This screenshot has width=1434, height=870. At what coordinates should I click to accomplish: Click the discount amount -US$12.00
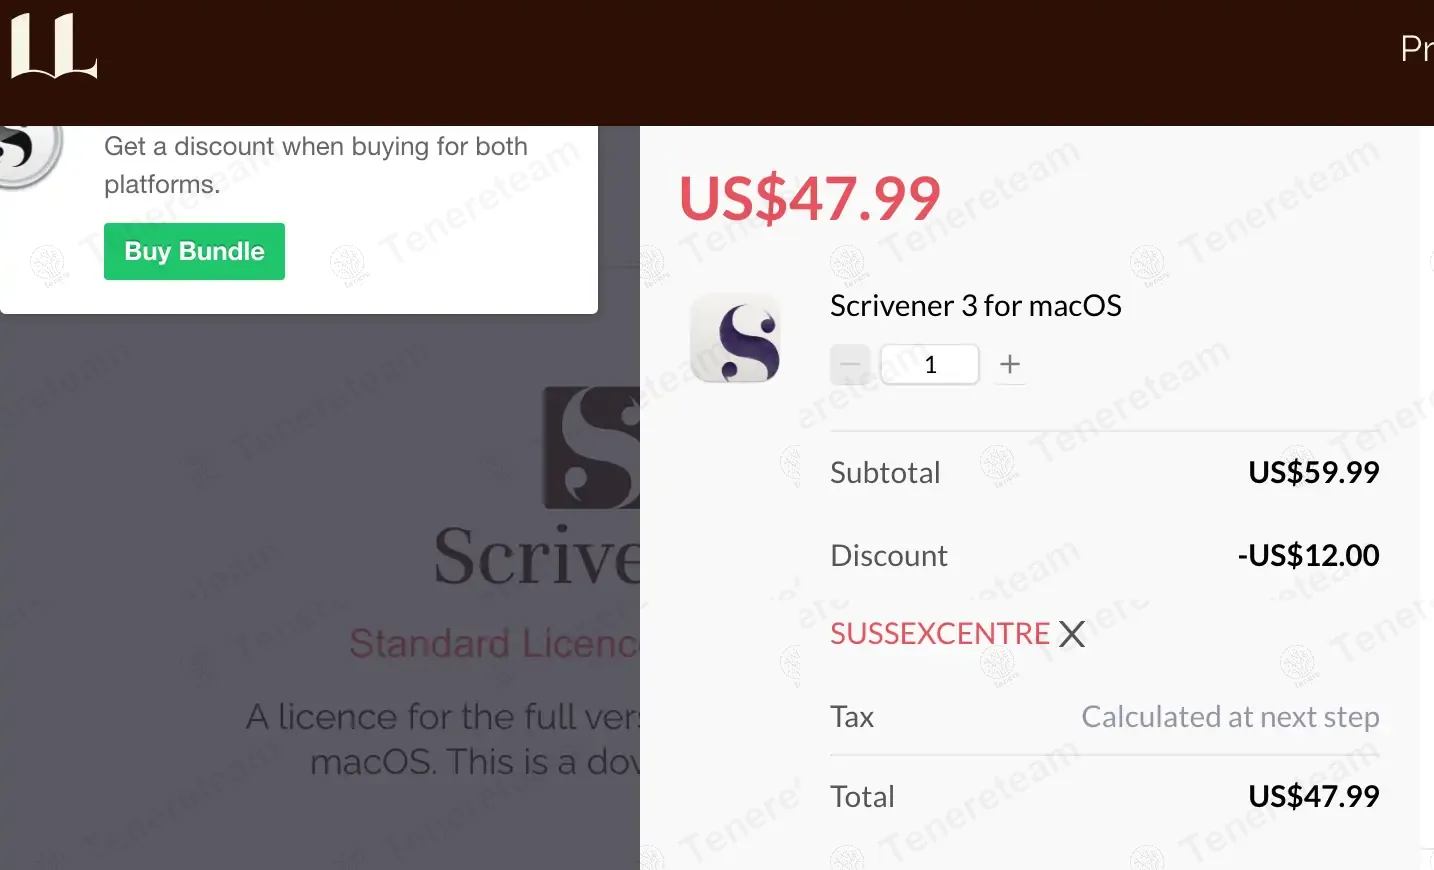(1309, 555)
